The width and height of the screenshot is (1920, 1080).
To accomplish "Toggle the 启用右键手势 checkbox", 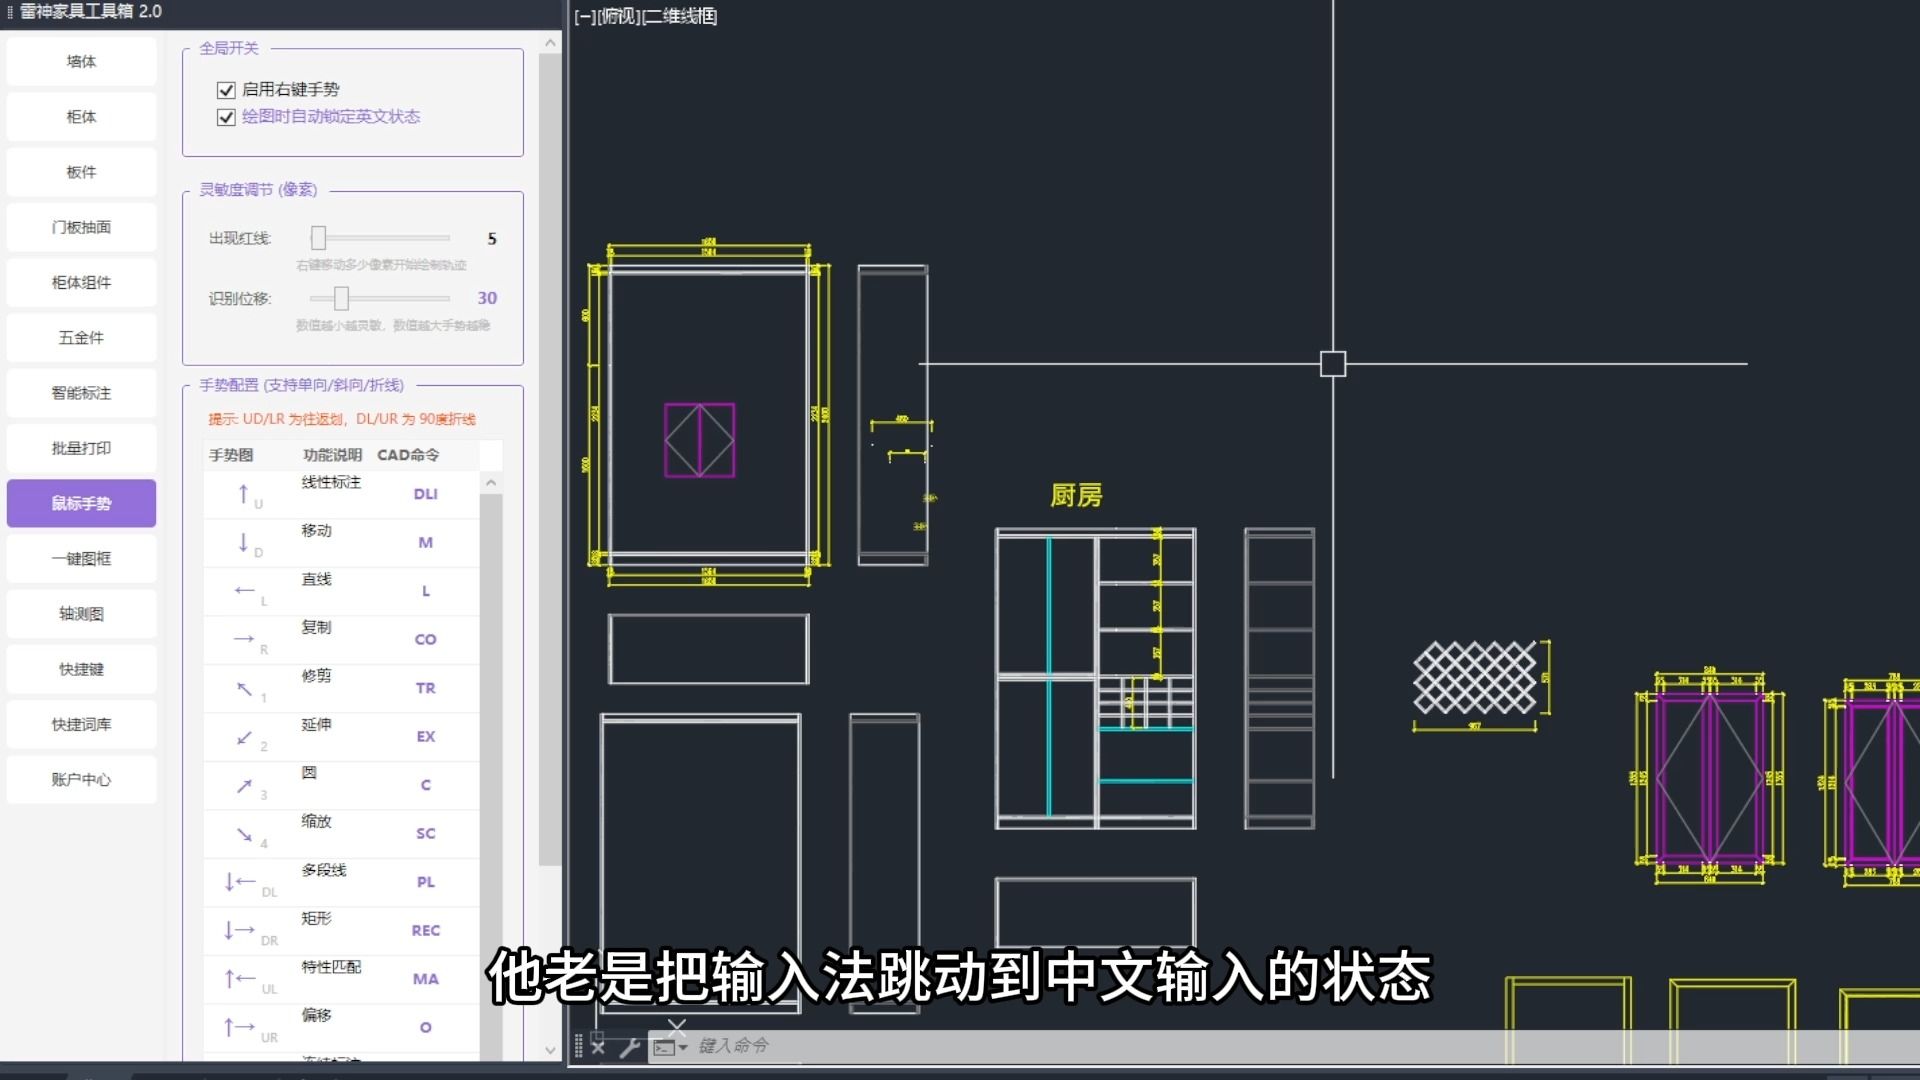I will pos(226,90).
